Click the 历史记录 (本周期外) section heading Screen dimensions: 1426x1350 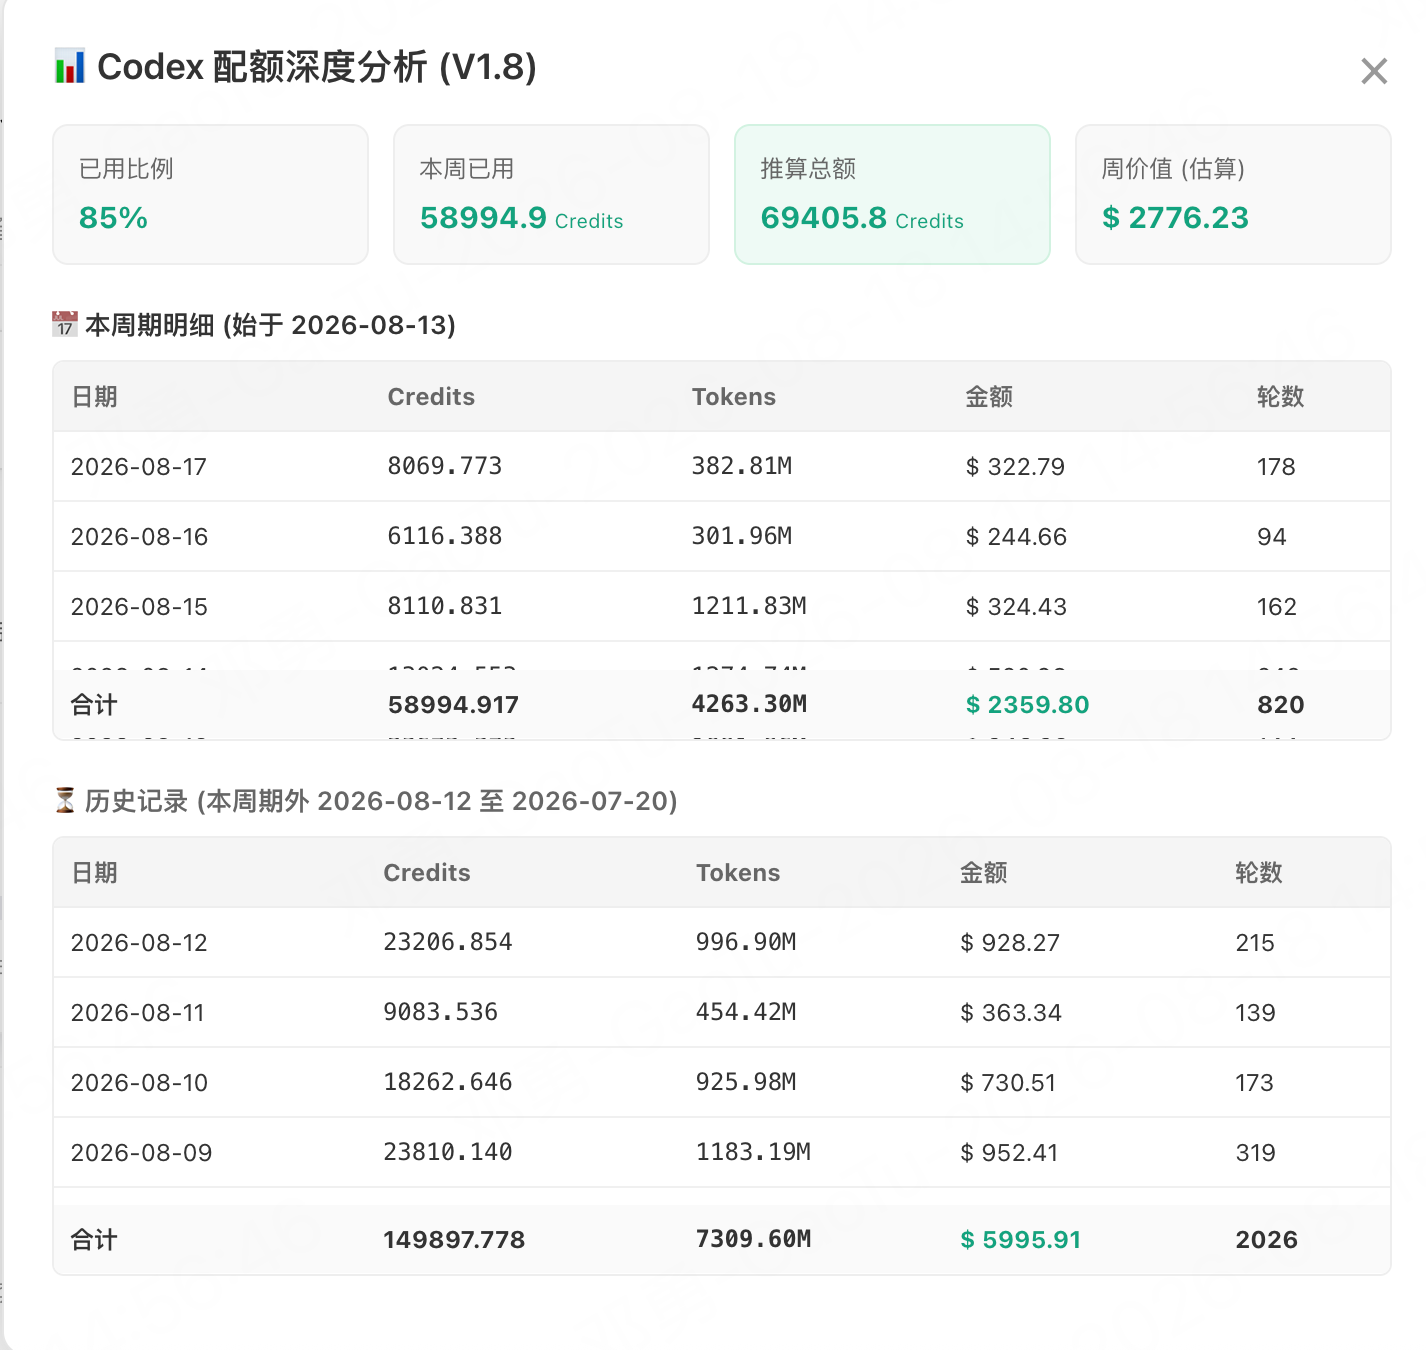point(381,801)
